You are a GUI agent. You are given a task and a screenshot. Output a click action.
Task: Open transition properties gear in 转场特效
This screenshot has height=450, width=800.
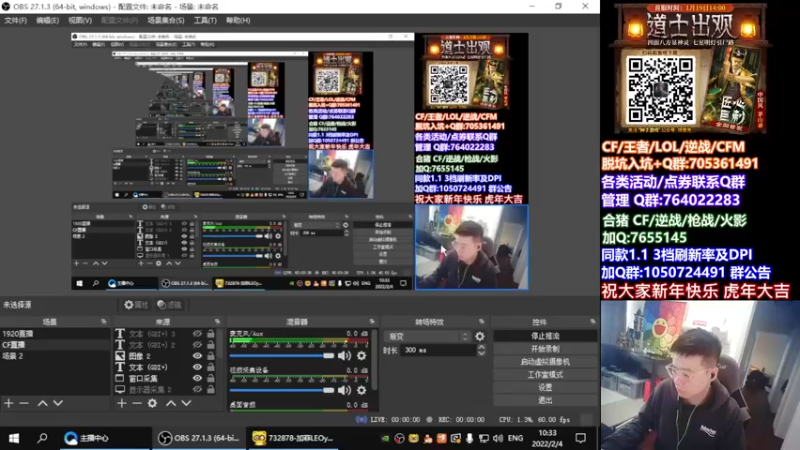tap(480, 336)
